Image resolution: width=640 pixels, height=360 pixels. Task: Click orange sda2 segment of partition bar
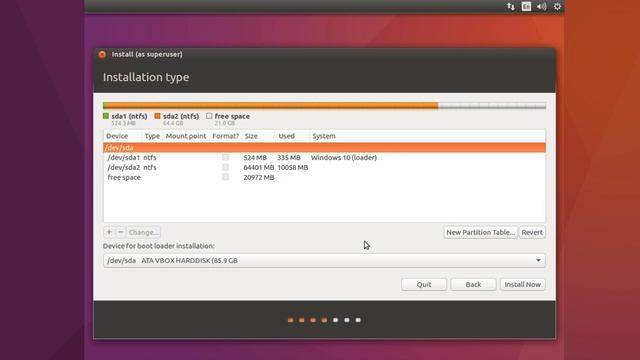tap(272, 106)
